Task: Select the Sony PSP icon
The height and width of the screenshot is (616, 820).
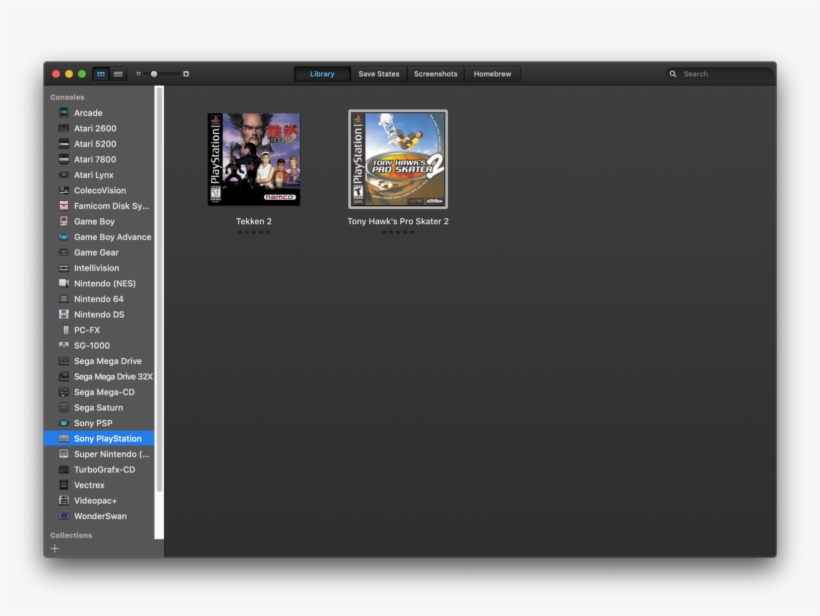Action: [64, 423]
